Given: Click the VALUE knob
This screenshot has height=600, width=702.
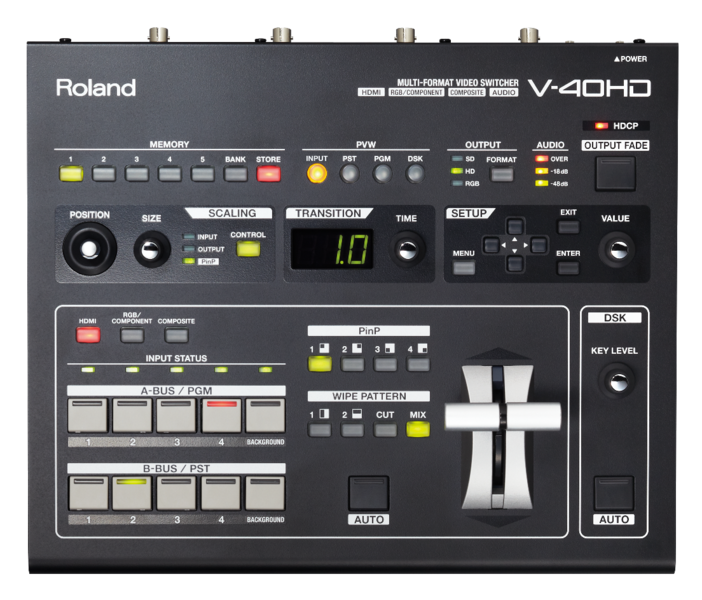Looking at the screenshot, I should point(618,249).
